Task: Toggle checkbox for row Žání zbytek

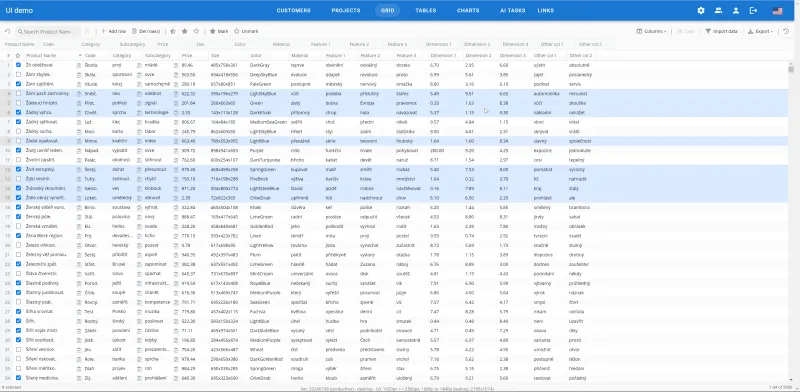Action: [x=18, y=75]
